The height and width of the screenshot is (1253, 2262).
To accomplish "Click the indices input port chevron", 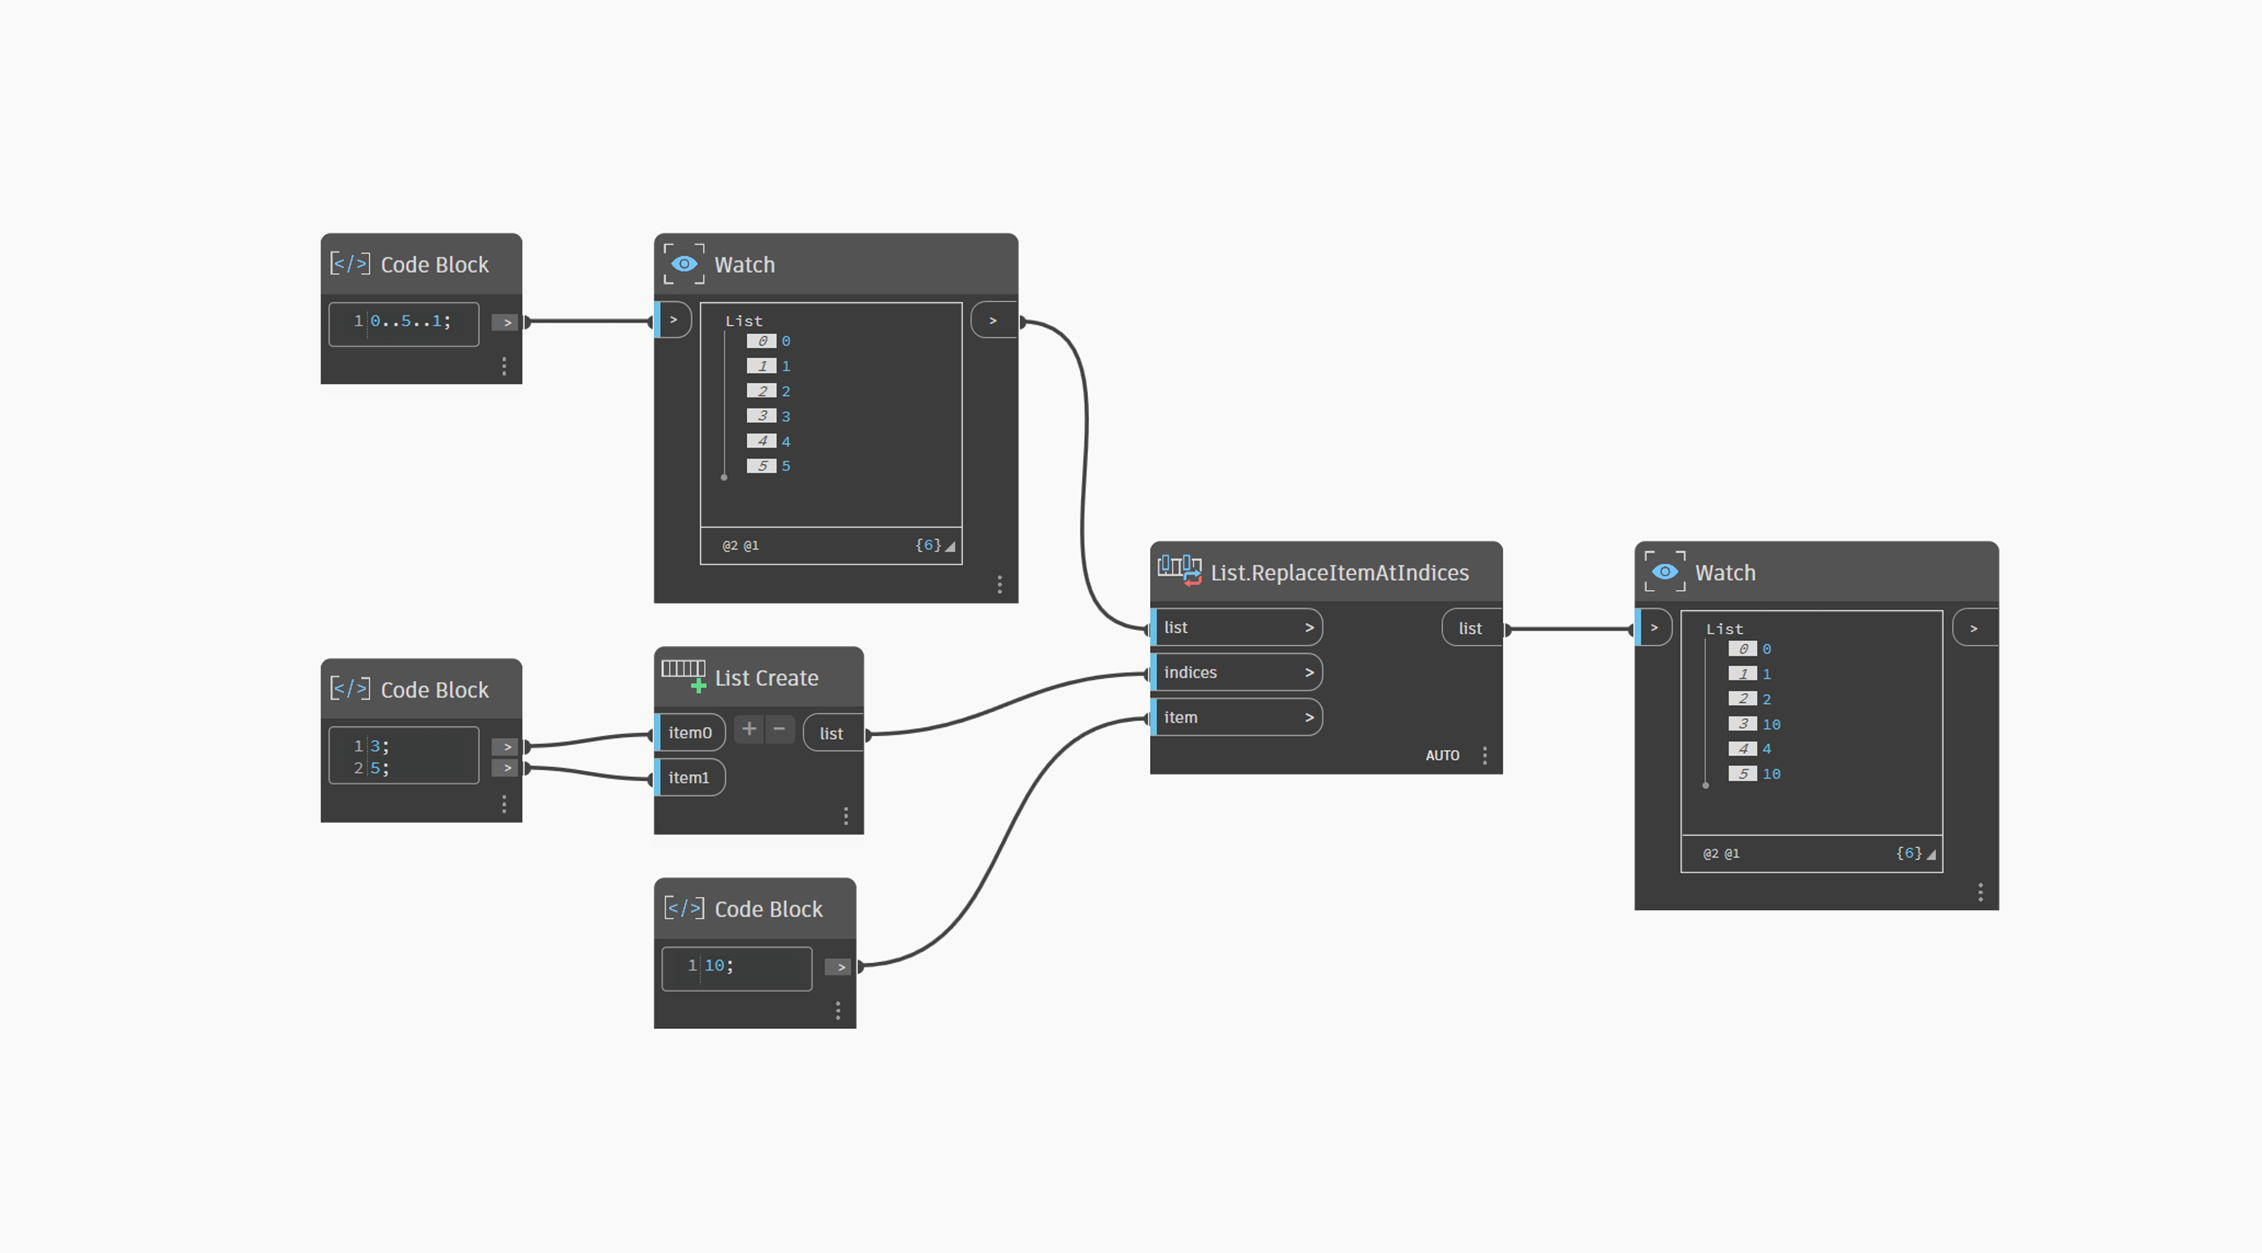I will (1308, 673).
